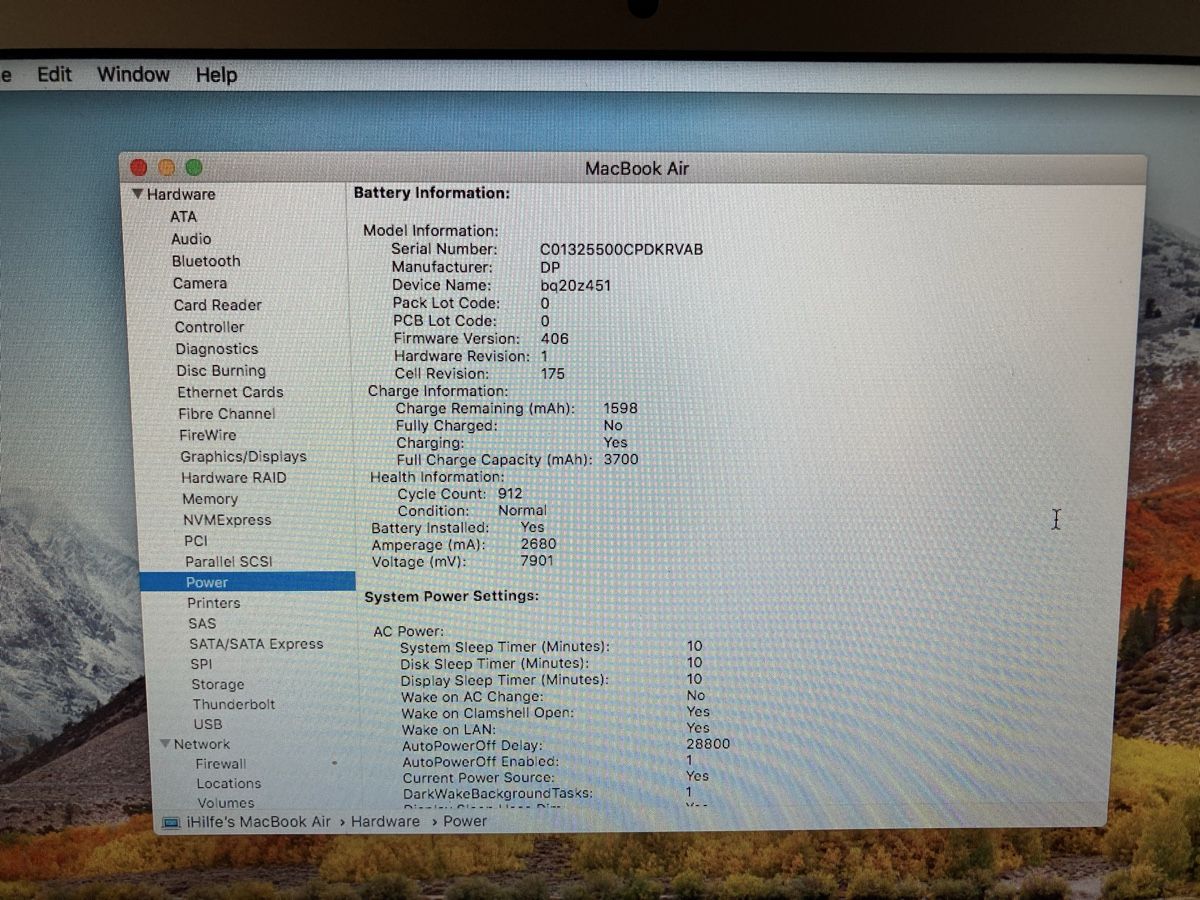This screenshot has width=1200, height=900.
Task: Select PCI in the sidebar
Action: tap(196, 541)
